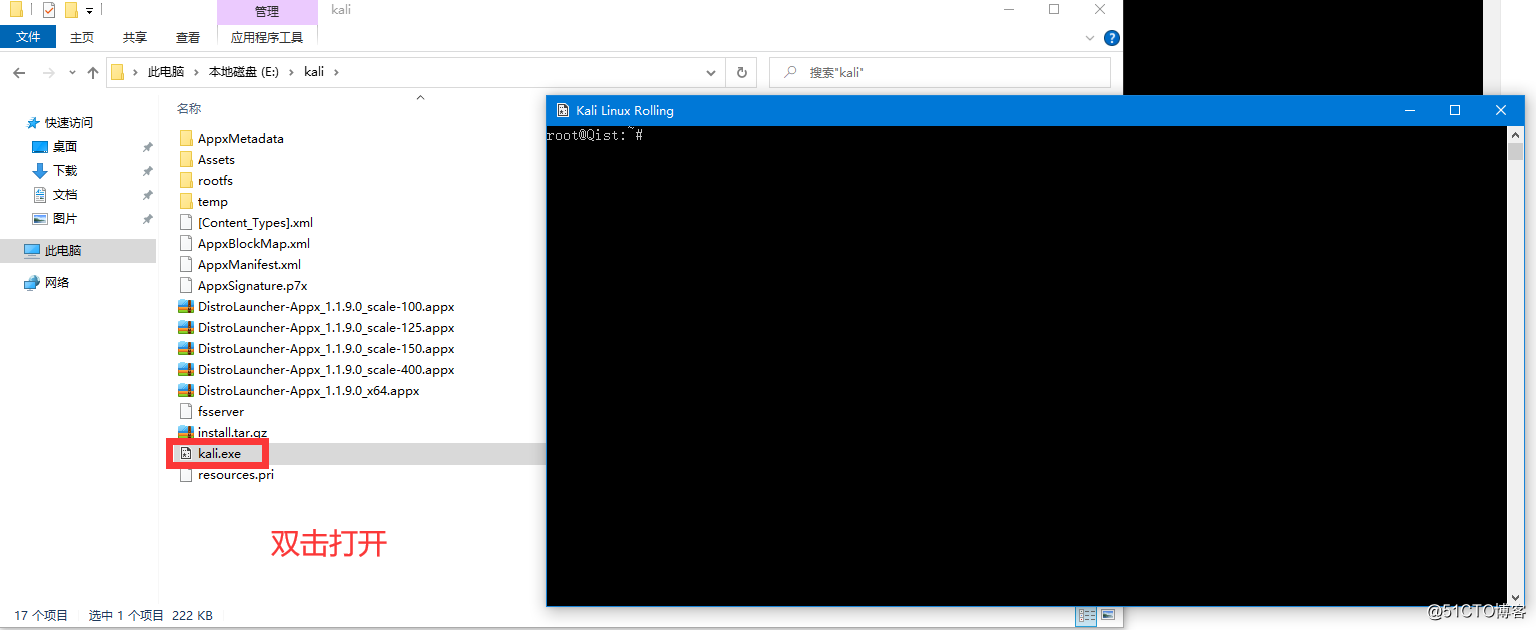The width and height of the screenshot is (1536, 630).
Task: Switch to details view in the status bar
Action: (x=1086, y=615)
